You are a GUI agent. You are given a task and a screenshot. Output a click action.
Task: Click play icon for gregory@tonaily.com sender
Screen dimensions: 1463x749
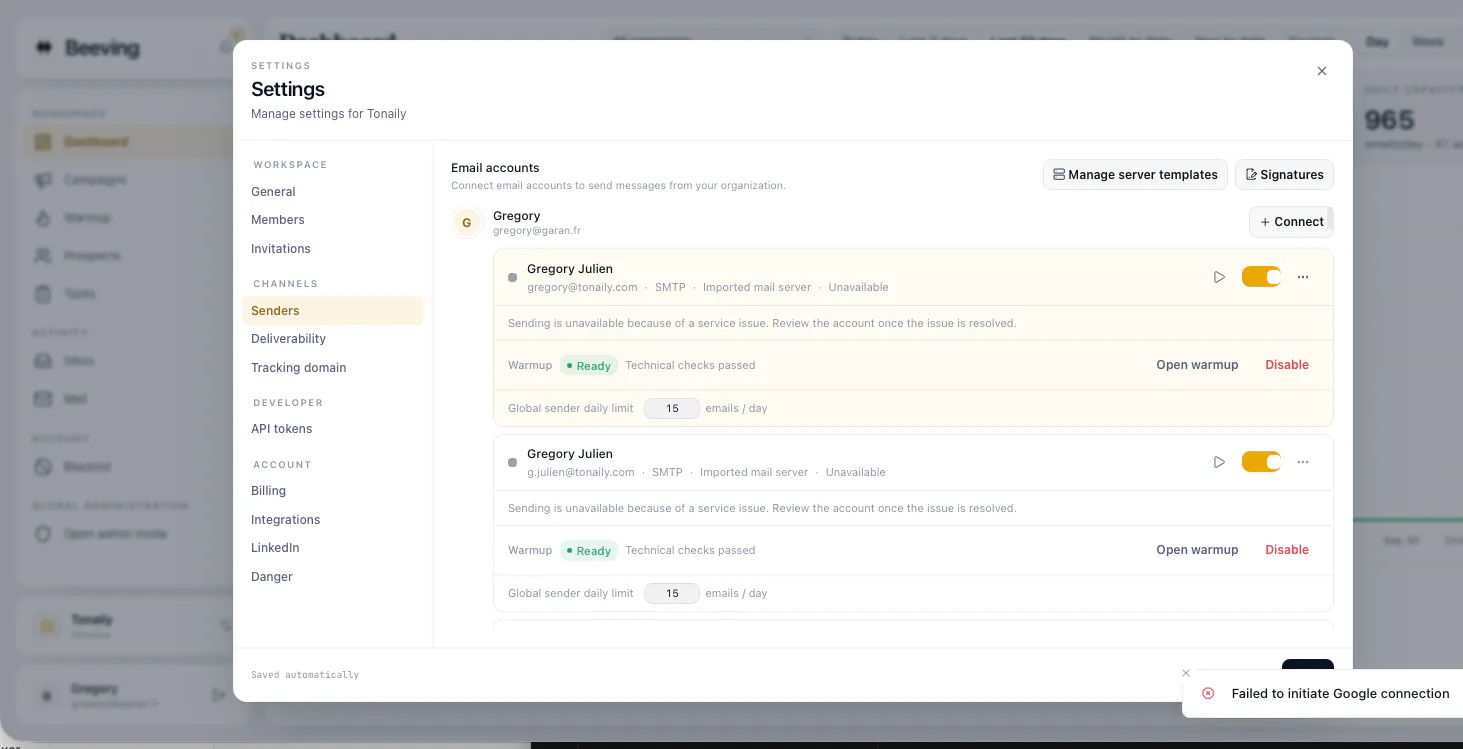[1219, 277]
